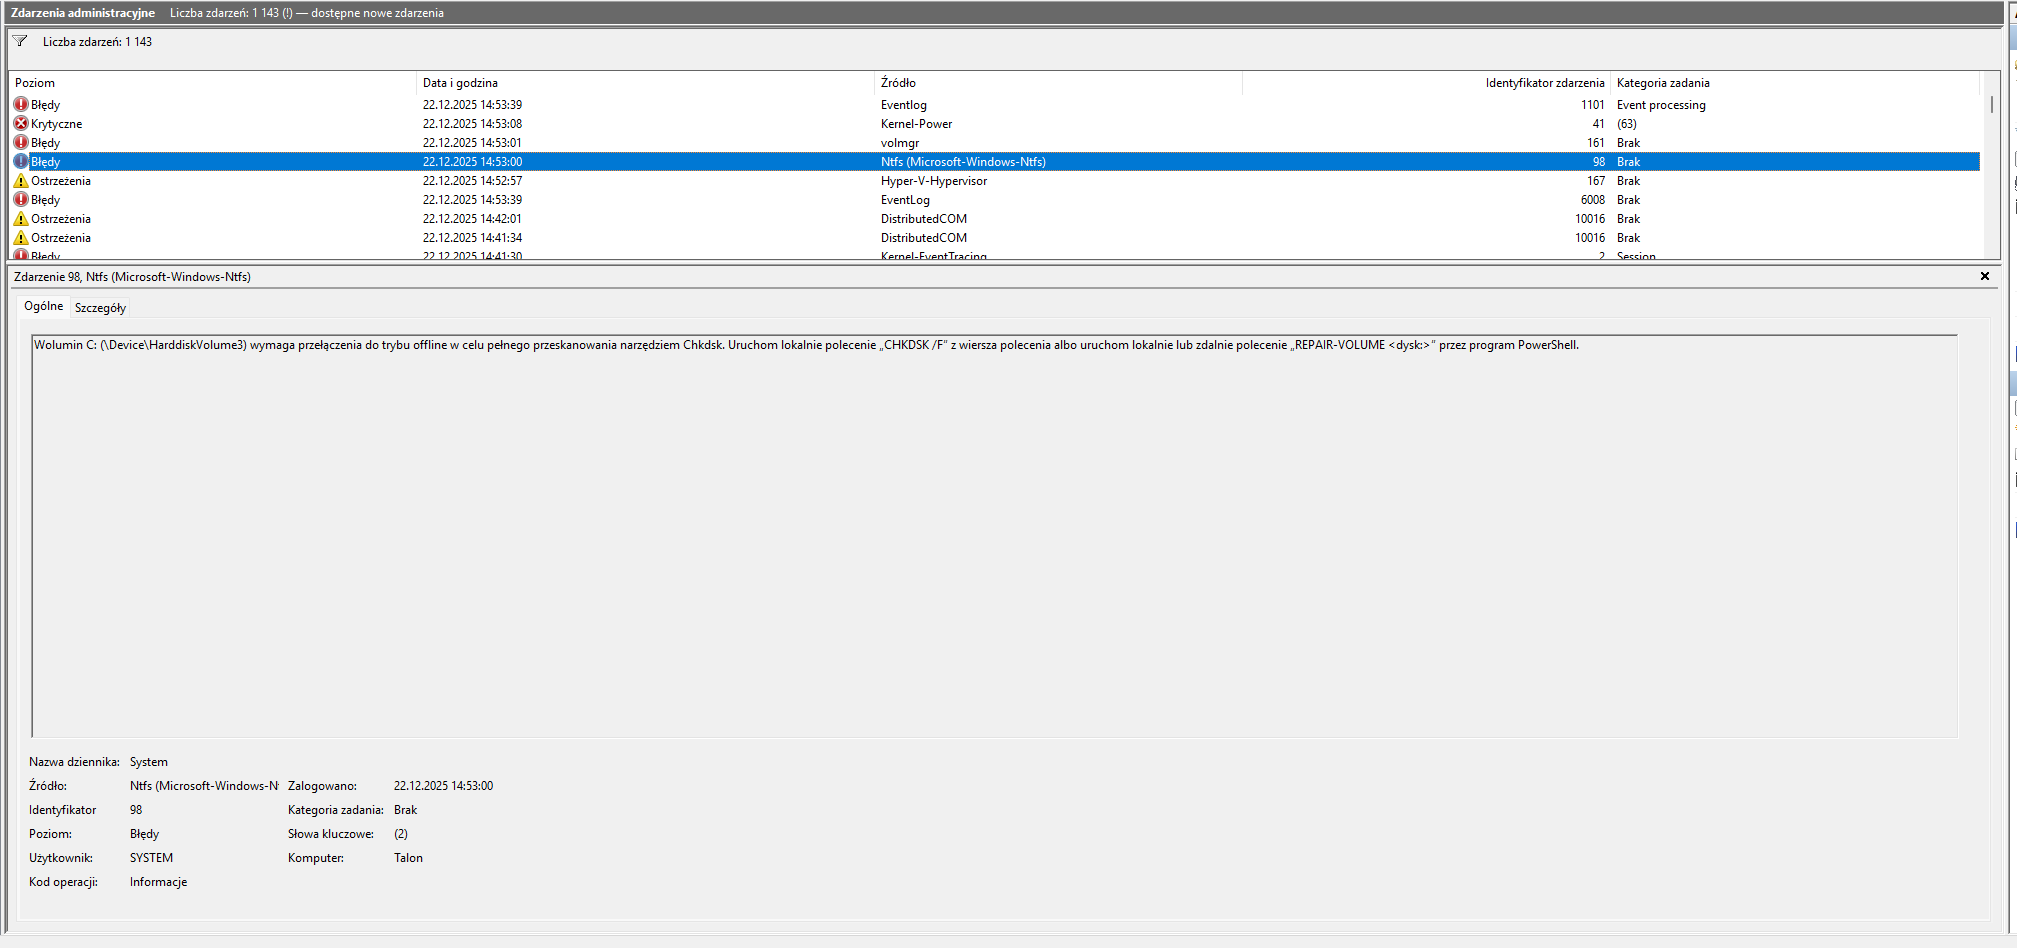Sort by the Kategoria zadania column header
Screen dimensions: 2017x948
[x=1795, y=83]
